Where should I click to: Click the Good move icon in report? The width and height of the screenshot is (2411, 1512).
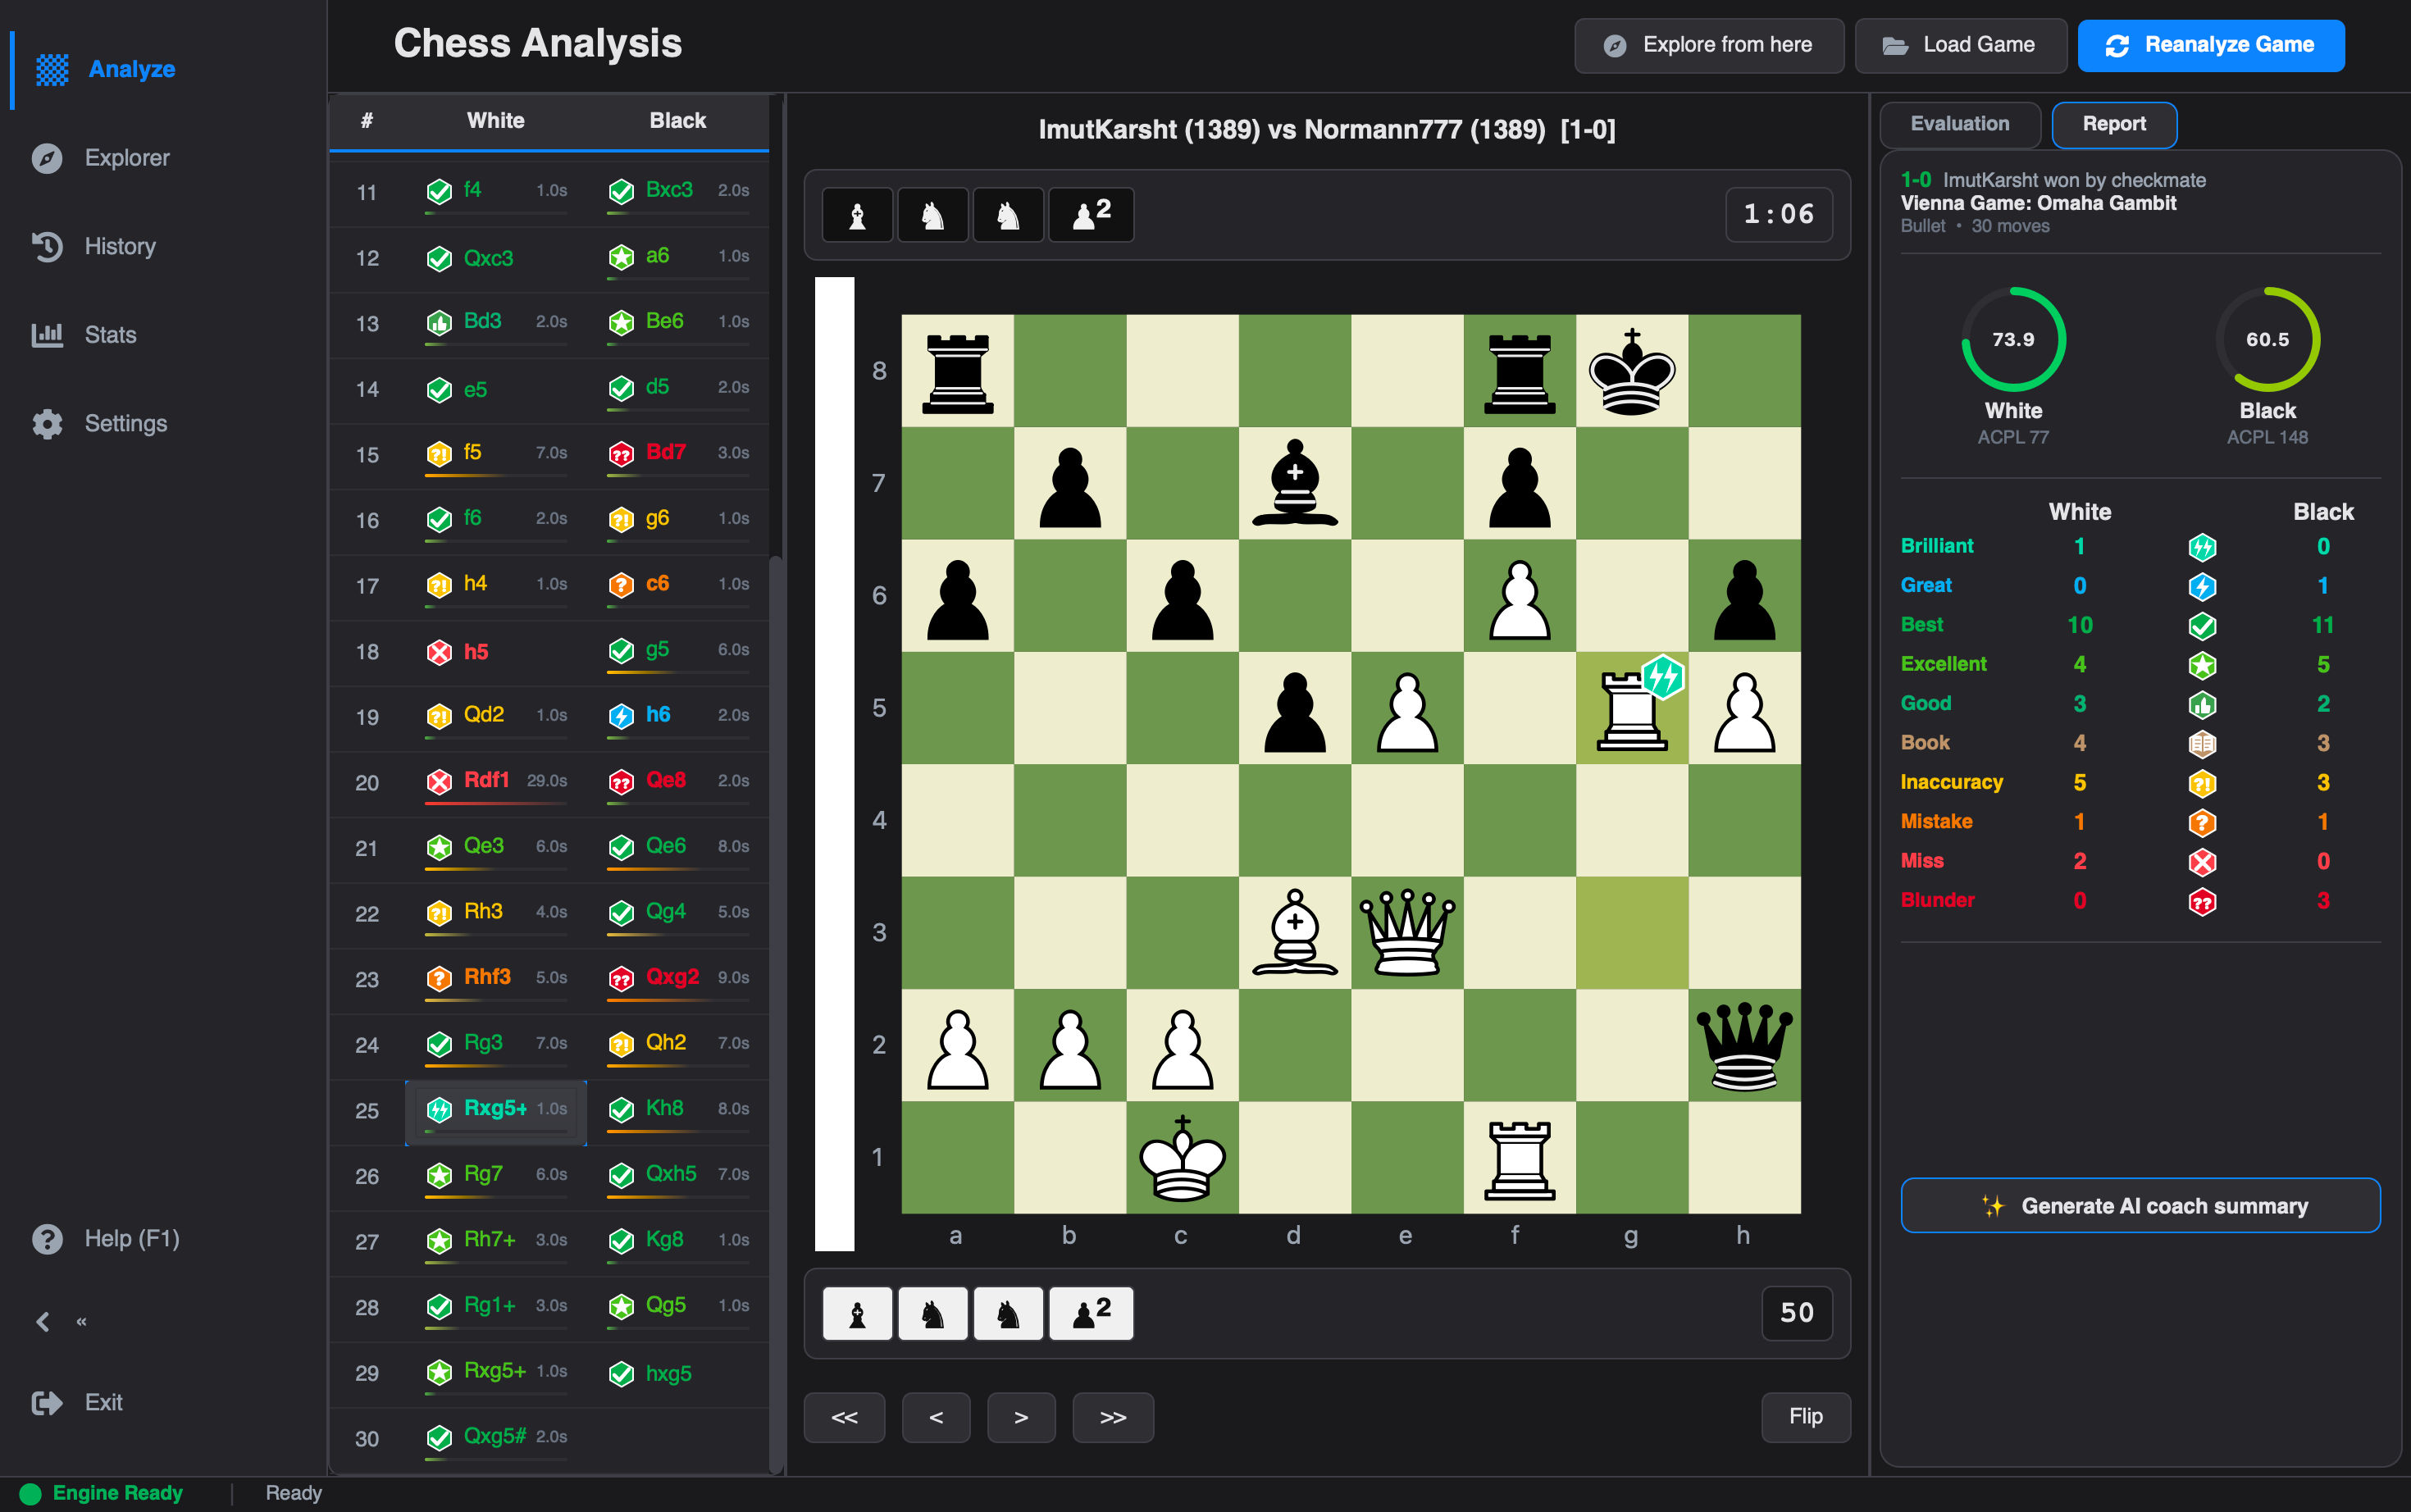[x=2202, y=704]
